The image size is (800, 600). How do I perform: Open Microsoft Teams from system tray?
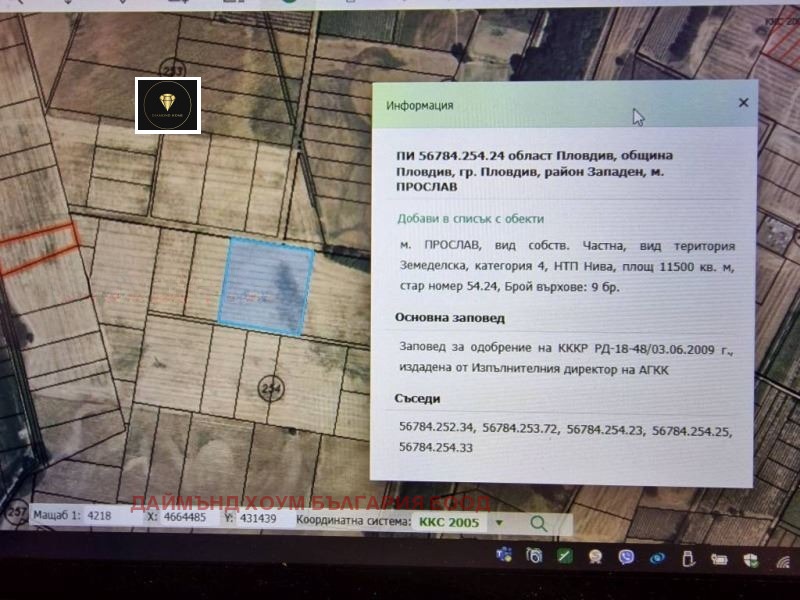[x=504, y=555]
